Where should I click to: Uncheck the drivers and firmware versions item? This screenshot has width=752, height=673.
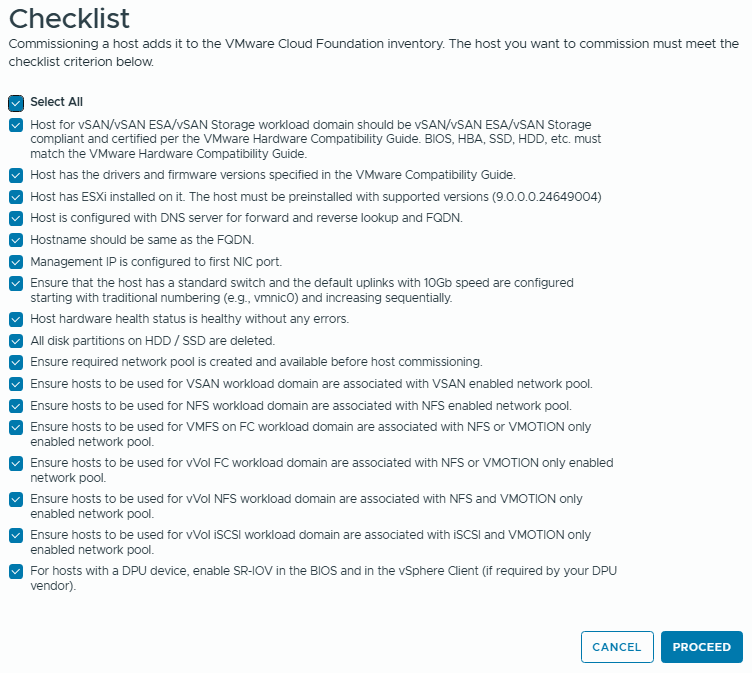coord(15,175)
